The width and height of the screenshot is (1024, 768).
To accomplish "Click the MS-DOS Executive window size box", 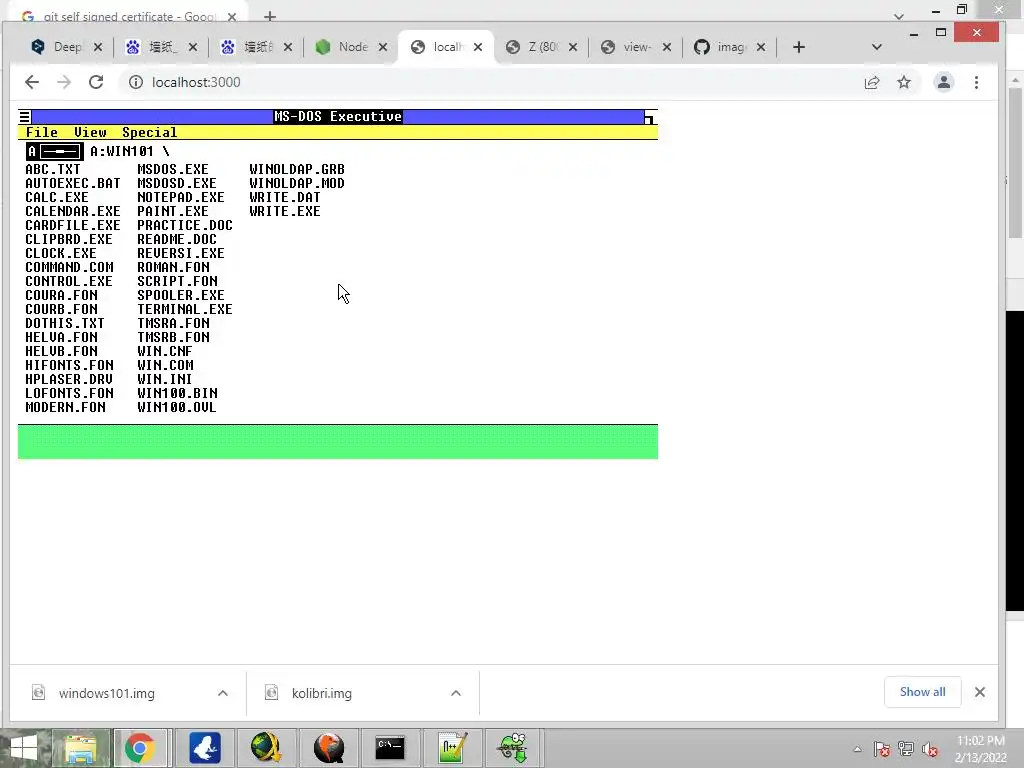I will pos(650,117).
